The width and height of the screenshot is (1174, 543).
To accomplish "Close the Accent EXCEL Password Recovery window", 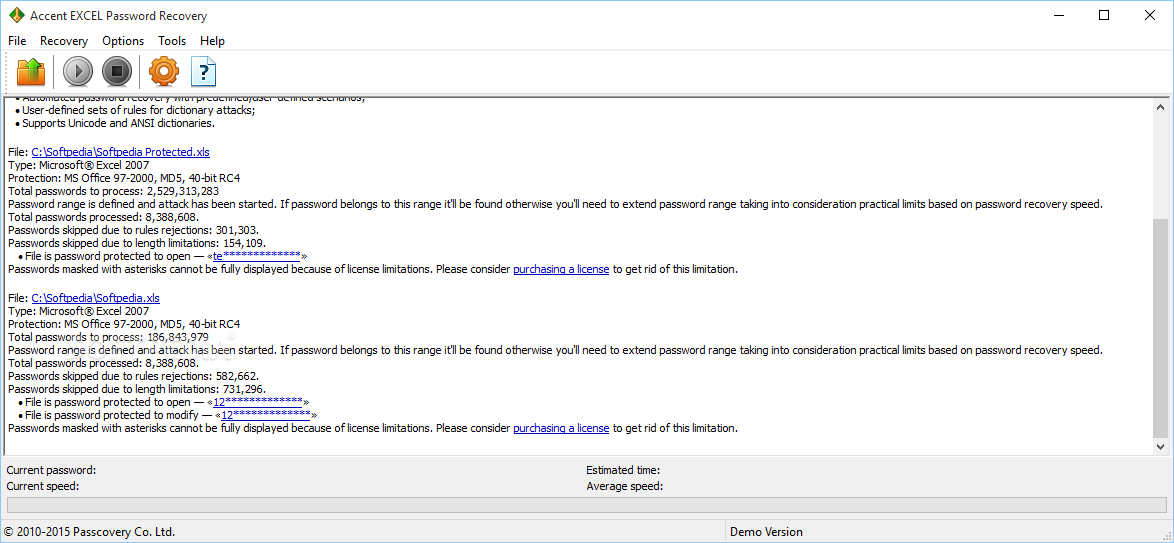I will point(1150,16).
